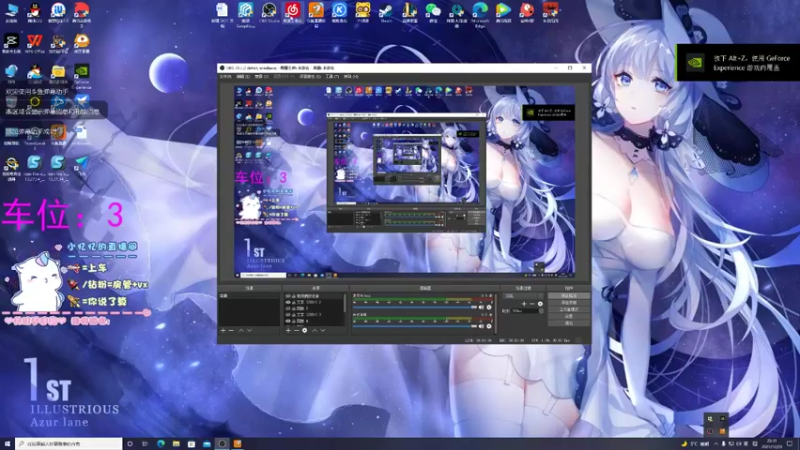The width and height of the screenshot is (800, 450).
Task: Add a new source with the plus icon
Action: (x=288, y=330)
